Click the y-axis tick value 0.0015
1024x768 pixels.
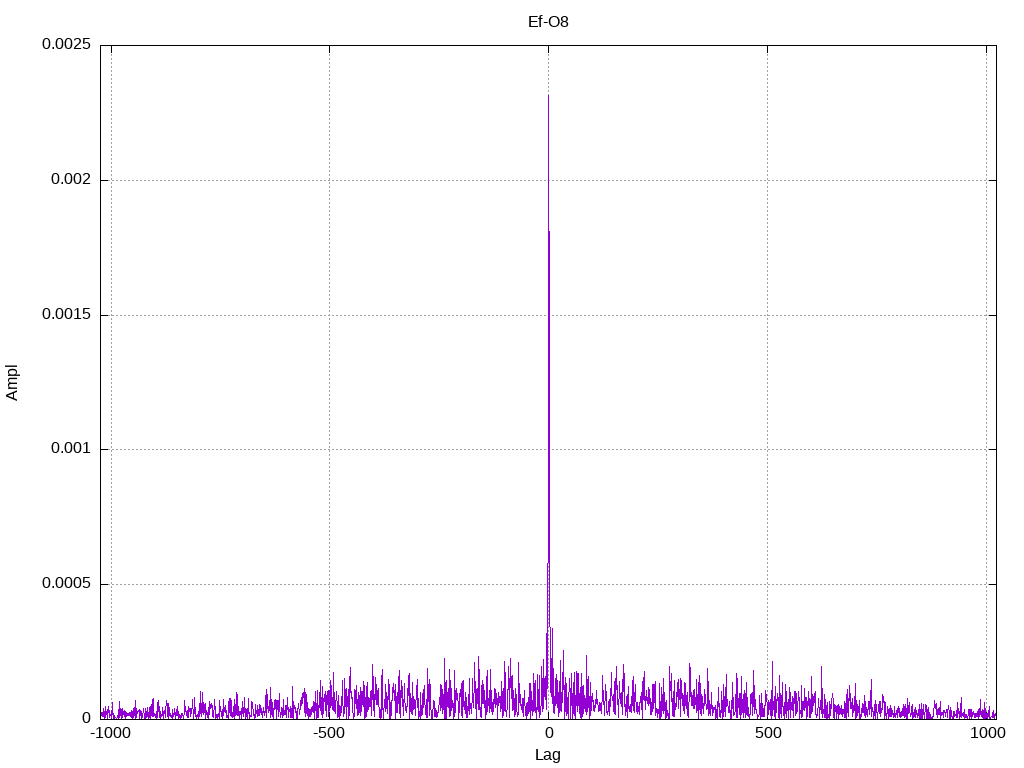67,314
